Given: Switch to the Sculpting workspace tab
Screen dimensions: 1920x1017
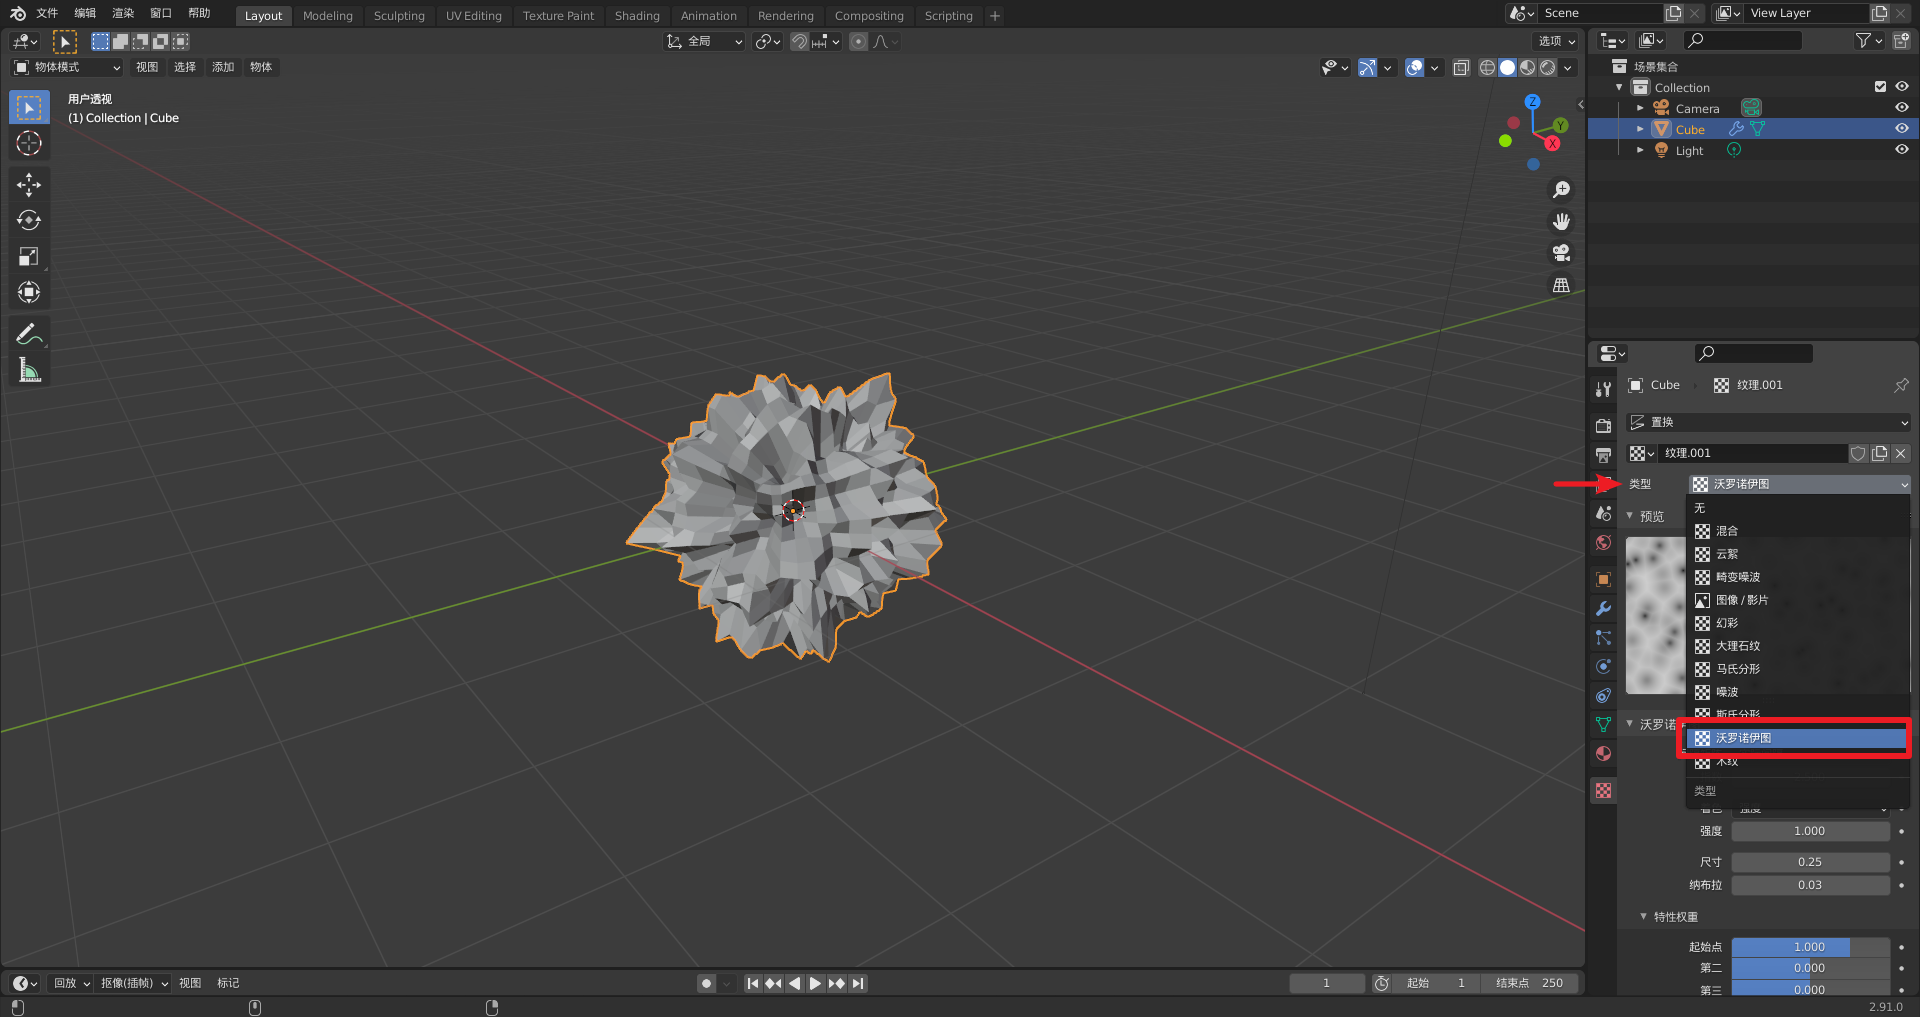Looking at the screenshot, I should (x=398, y=16).
